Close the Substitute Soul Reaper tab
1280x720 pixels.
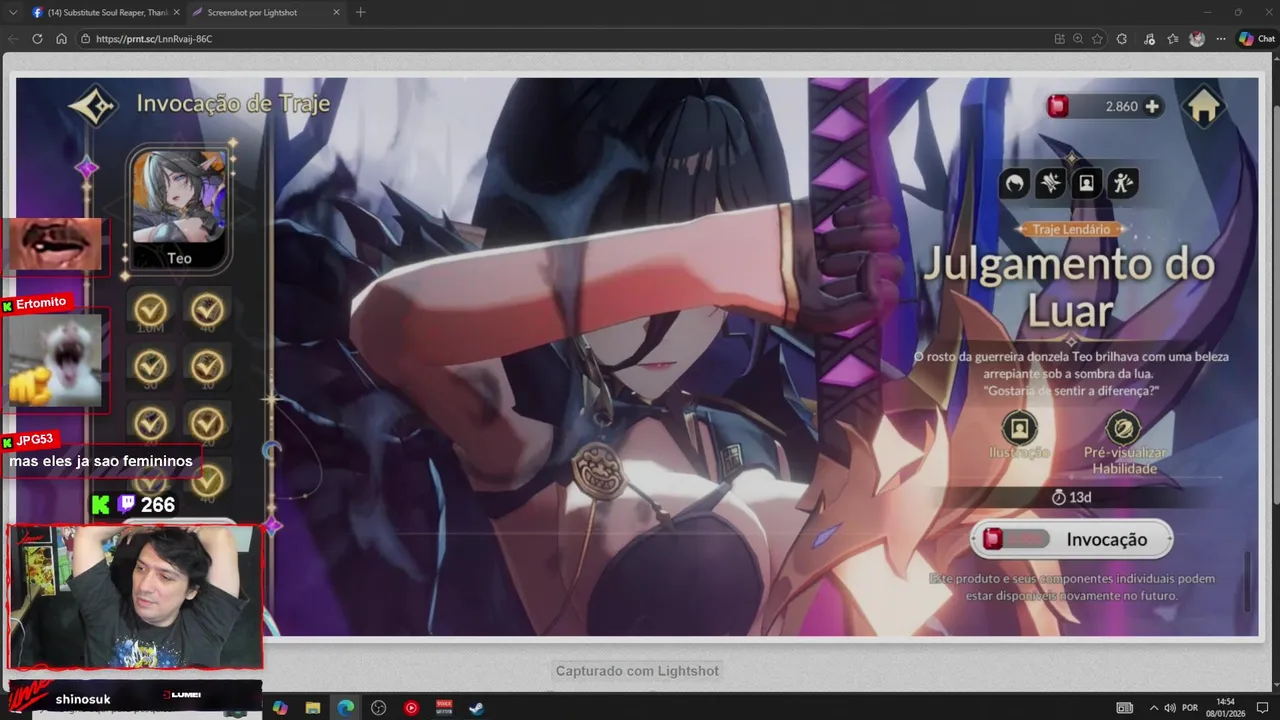tap(176, 12)
